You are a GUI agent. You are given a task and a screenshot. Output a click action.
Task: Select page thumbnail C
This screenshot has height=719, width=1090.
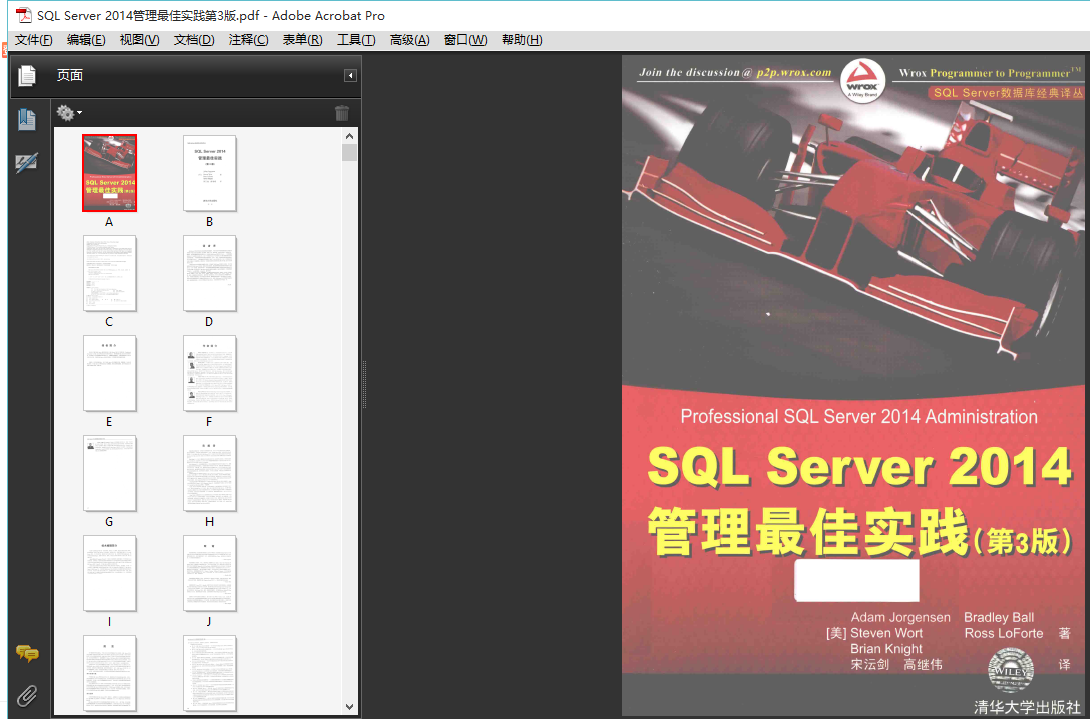pyautogui.click(x=109, y=273)
